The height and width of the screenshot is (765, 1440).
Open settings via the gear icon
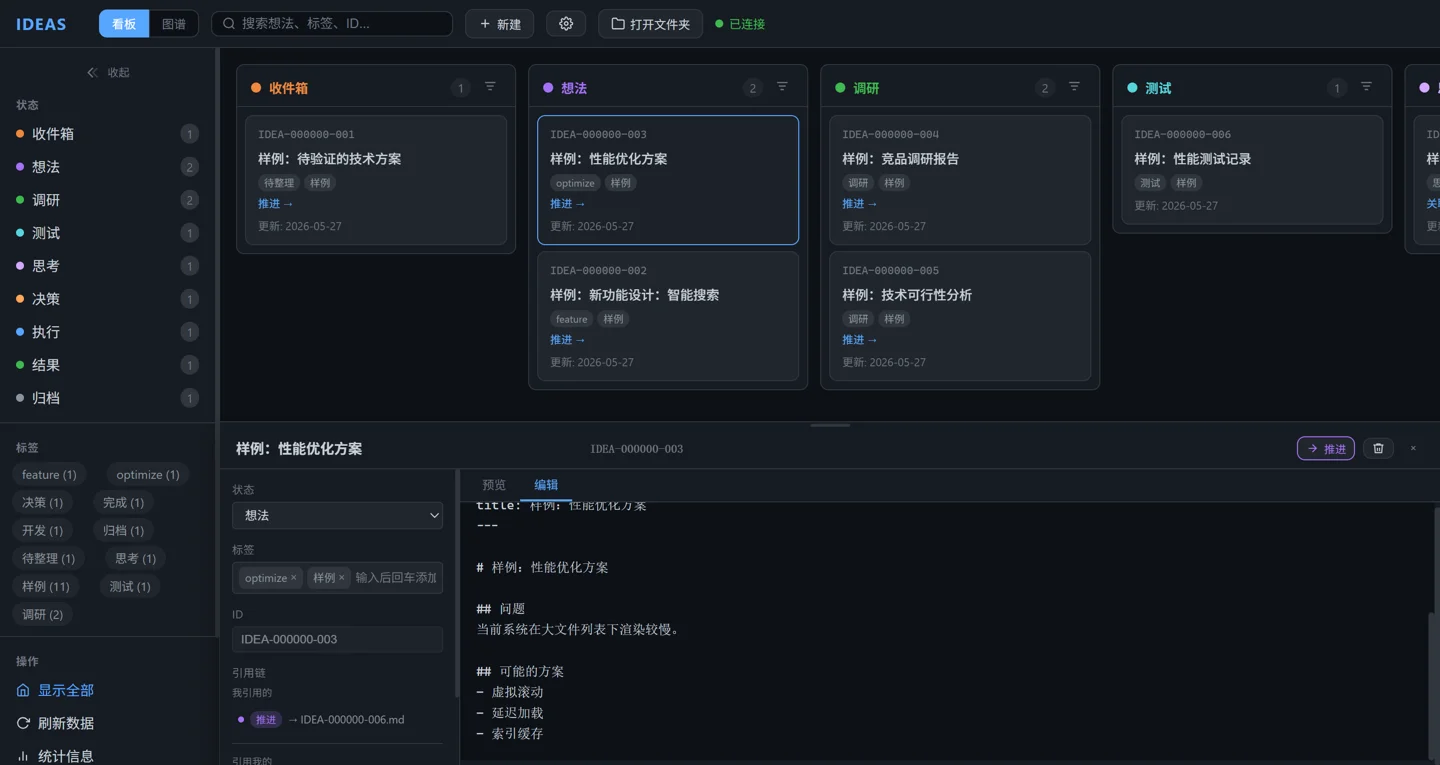[x=566, y=24]
